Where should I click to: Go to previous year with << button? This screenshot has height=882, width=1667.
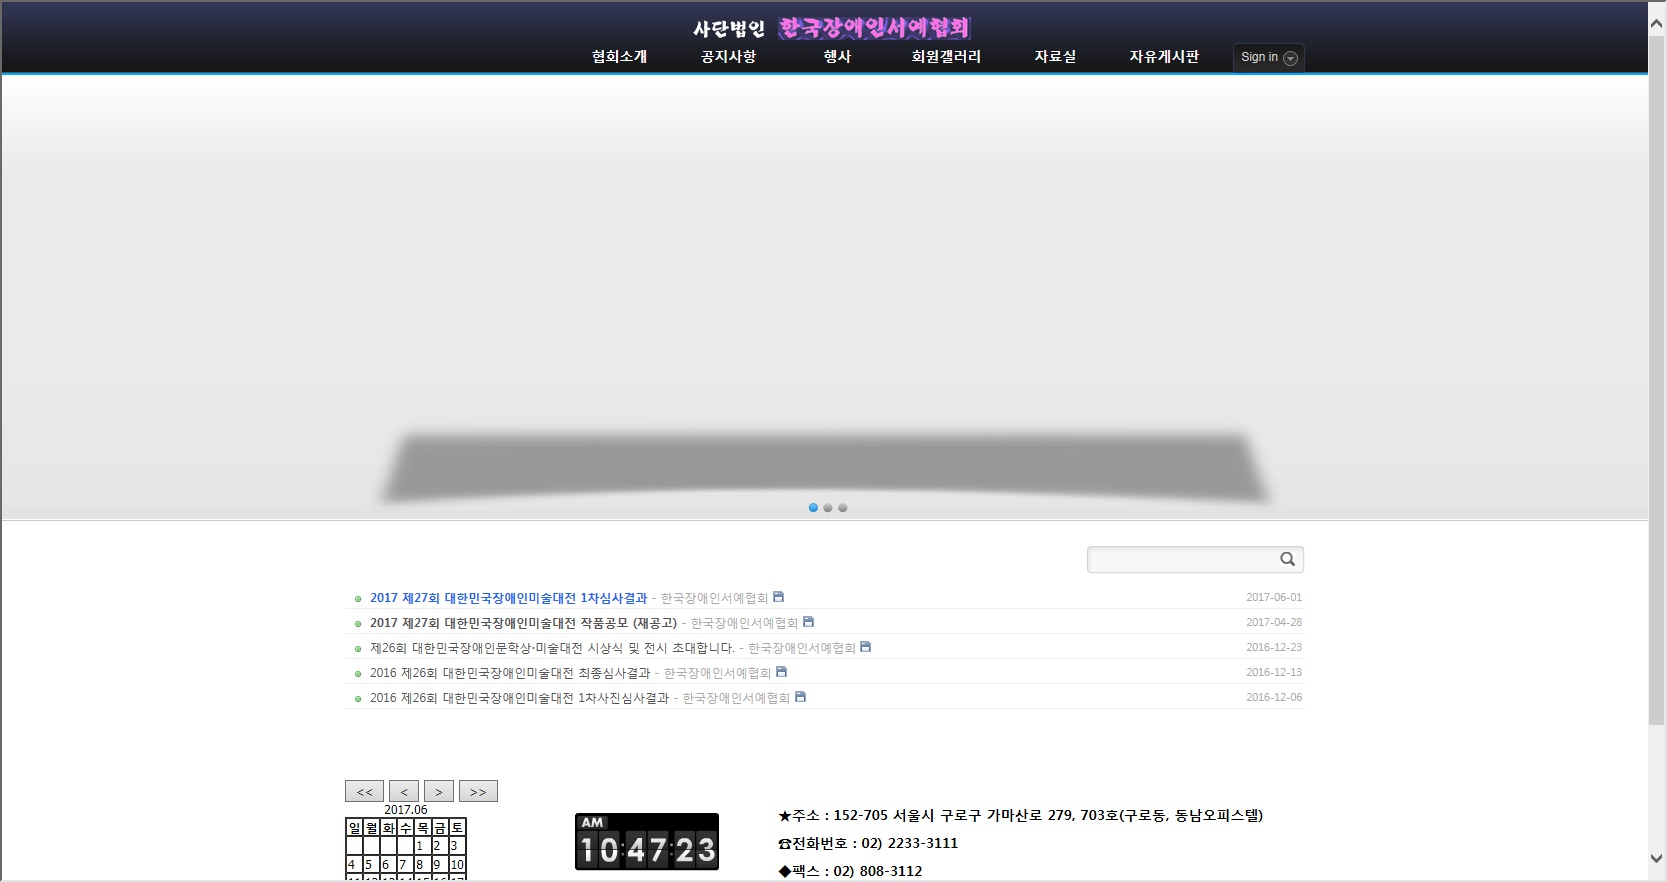[x=364, y=791]
